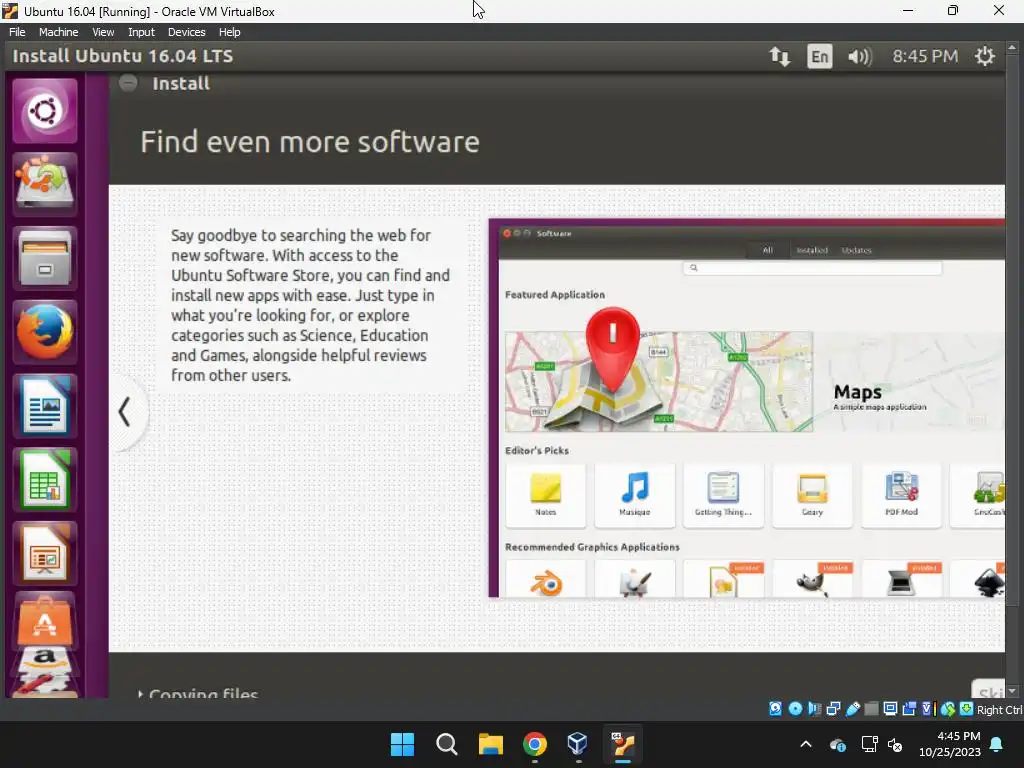Open the Windows Start menu
This screenshot has width=1024, height=768.
pos(402,744)
